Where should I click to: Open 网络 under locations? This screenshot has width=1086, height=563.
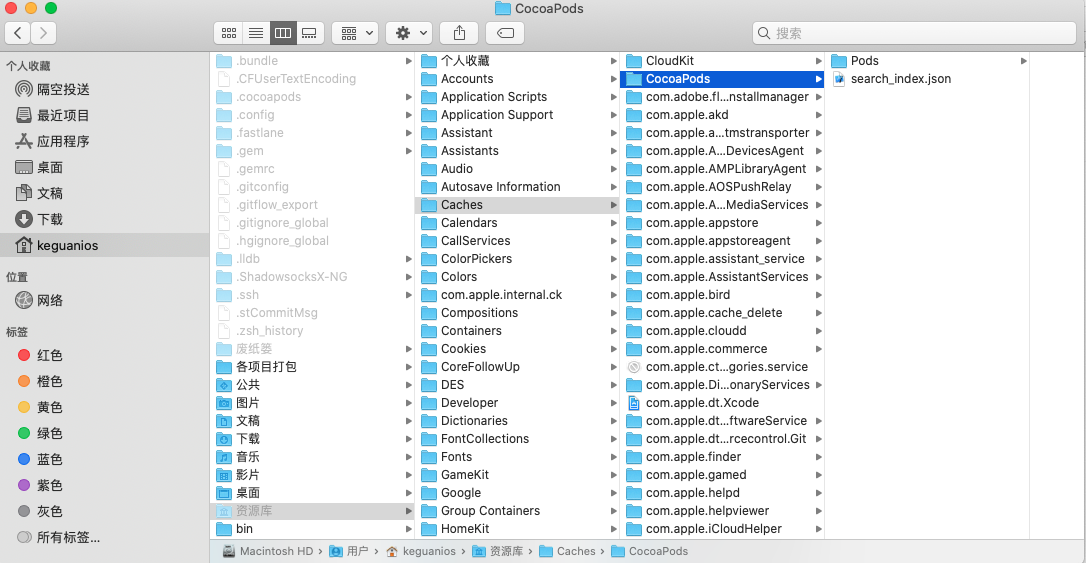(x=105, y=300)
